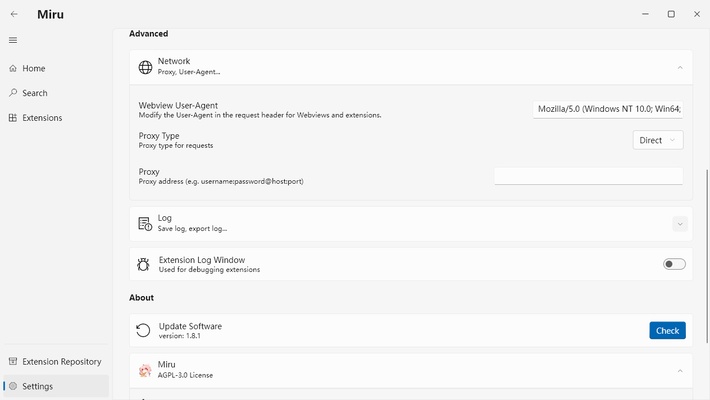Expand the Log section
The height and width of the screenshot is (400, 710).
click(680, 224)
